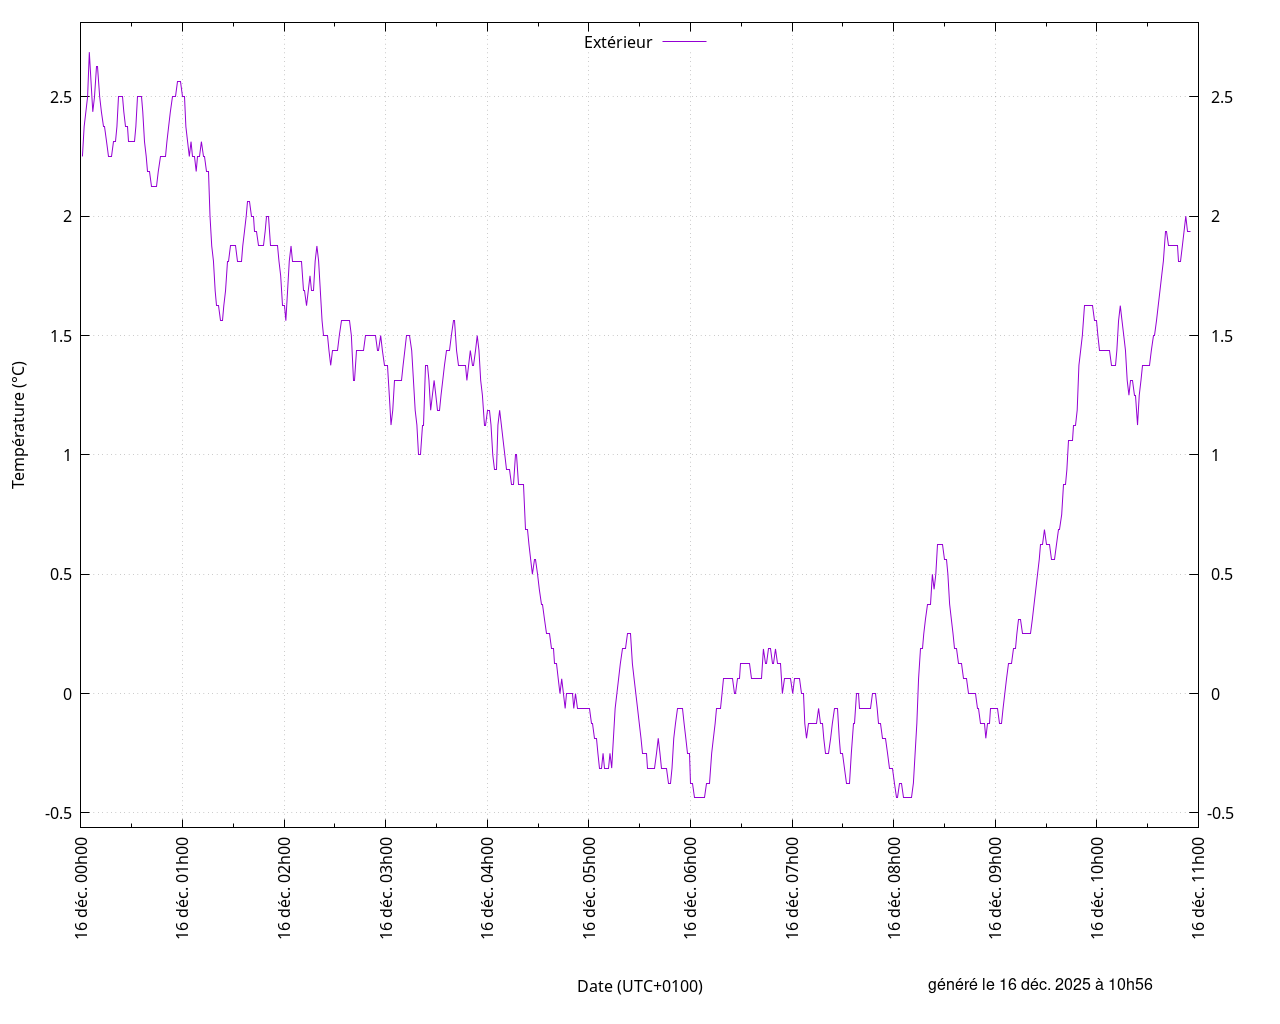
Task: Click the 16 déc. 11h00 tick label
Action: coord(1198,887)
